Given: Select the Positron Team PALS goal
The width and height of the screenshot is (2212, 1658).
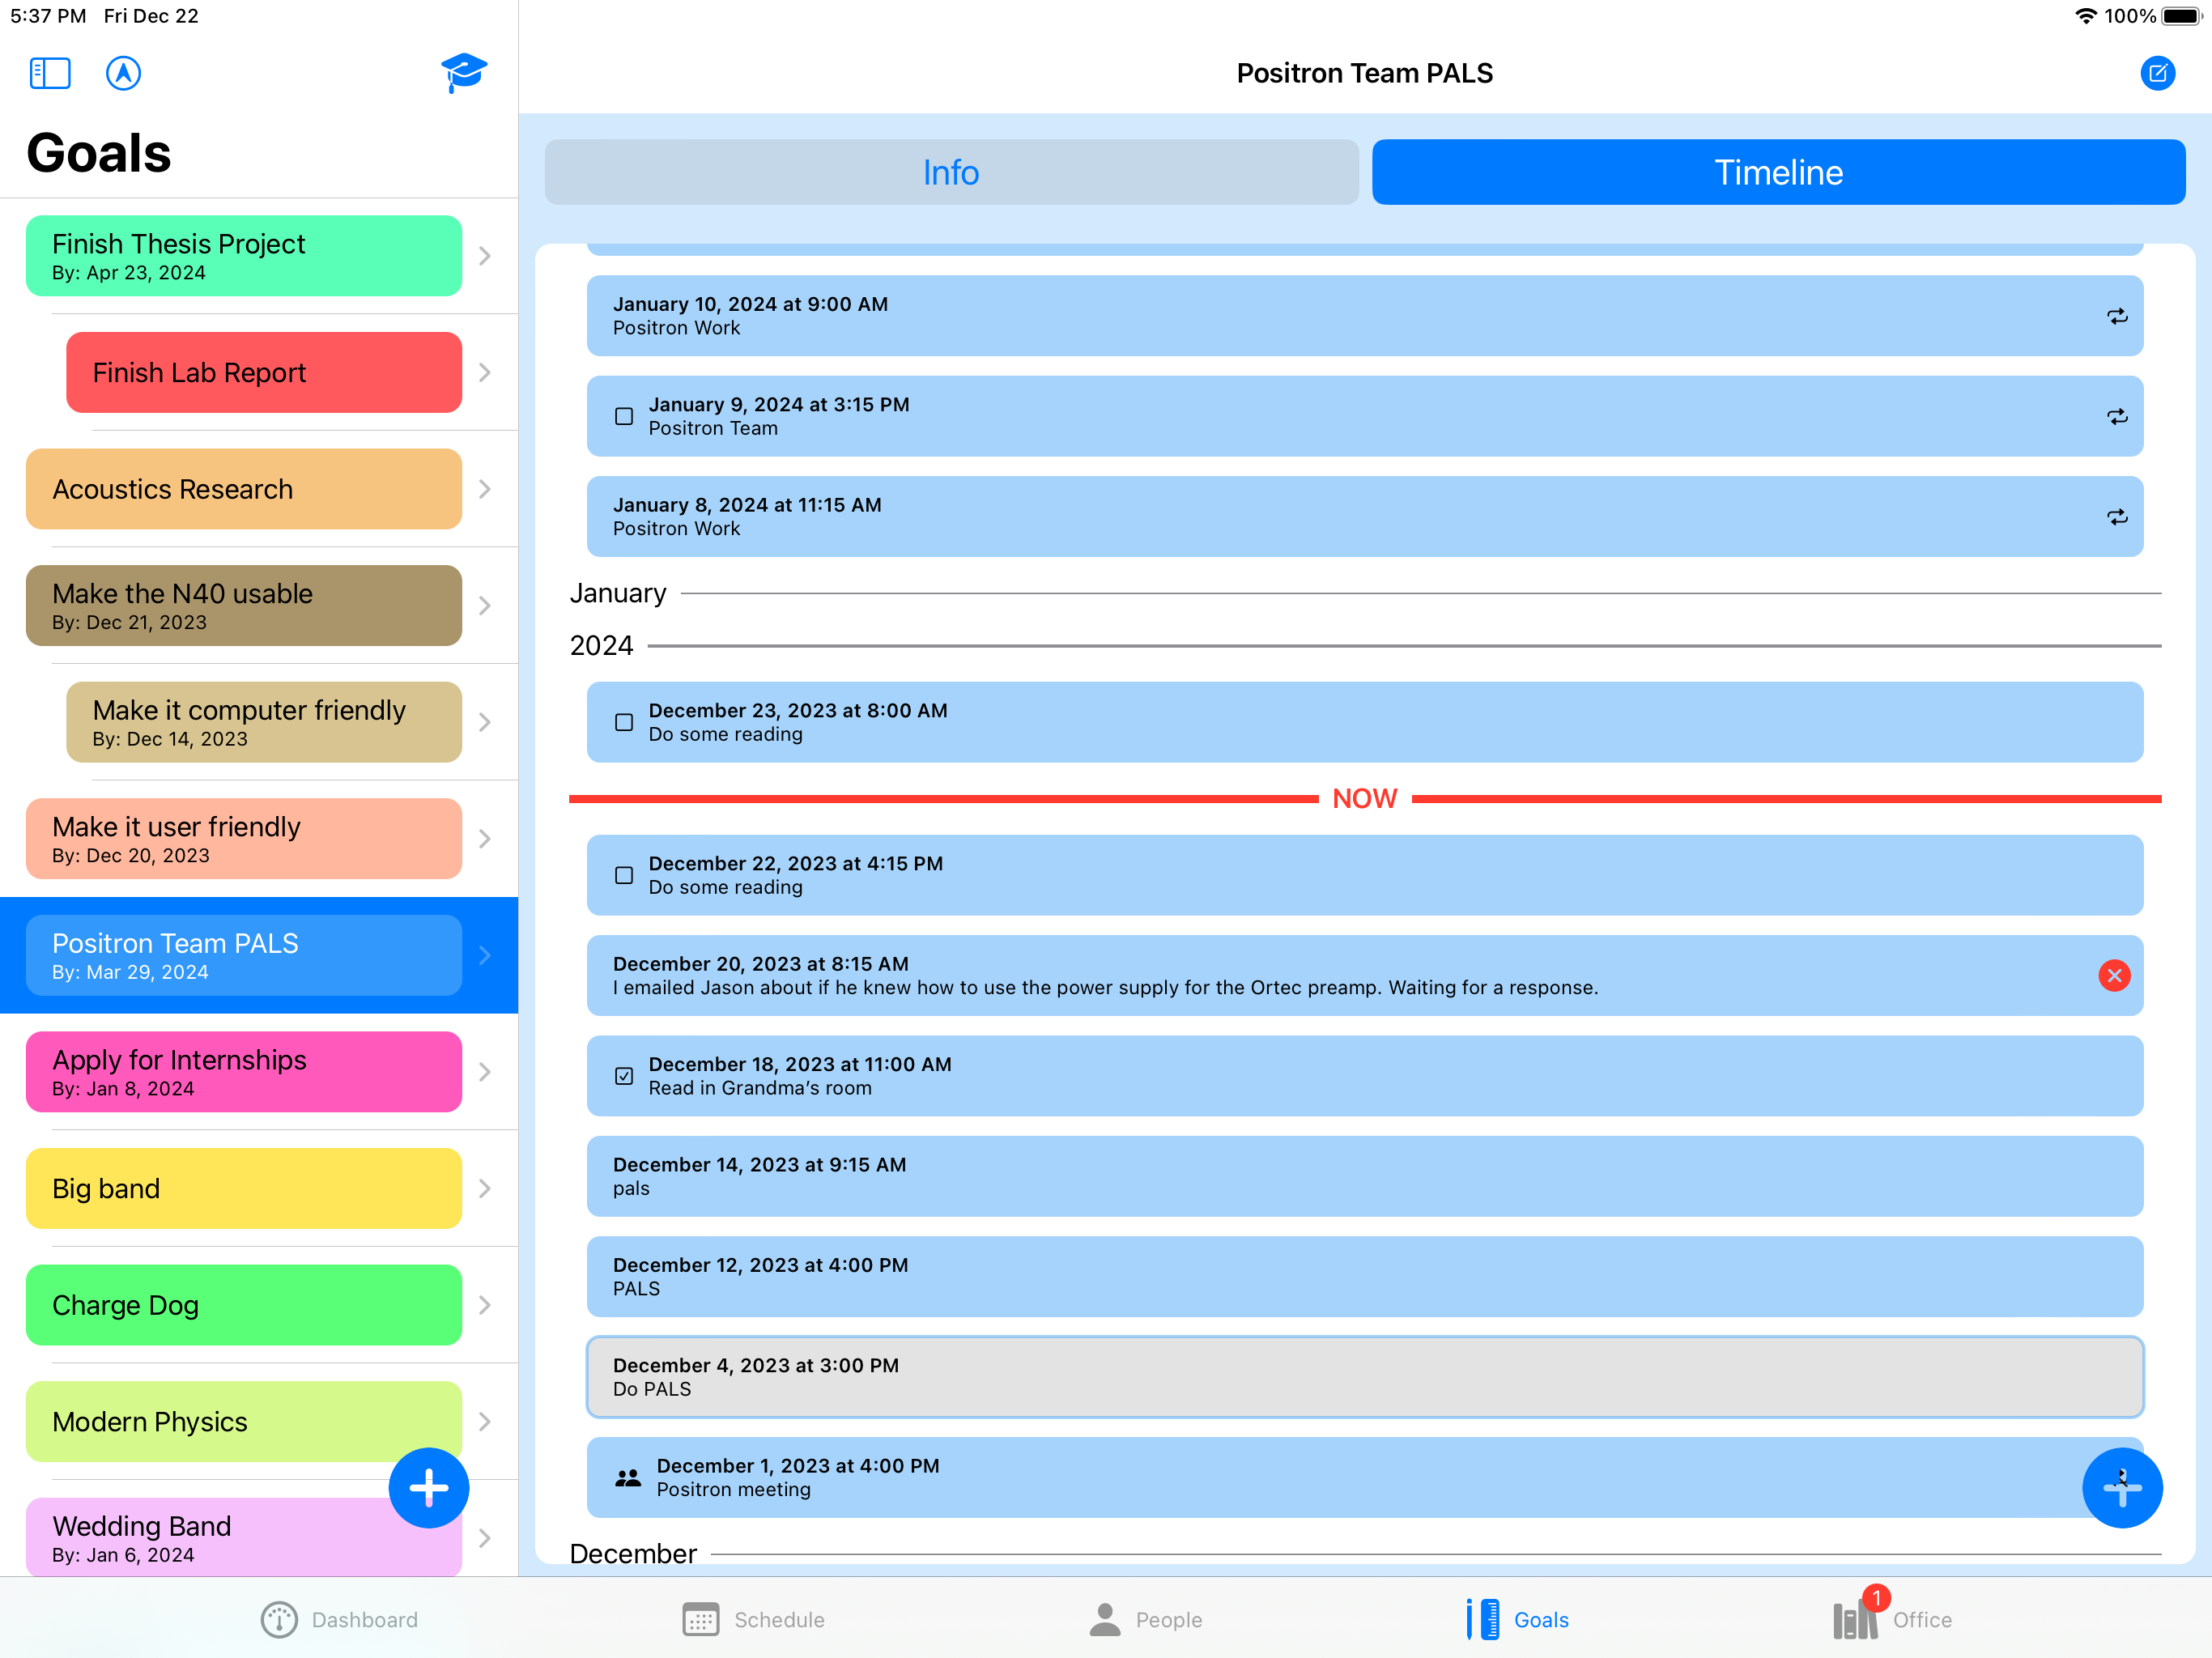Looking at the screenshot, I should pos(244,955).
